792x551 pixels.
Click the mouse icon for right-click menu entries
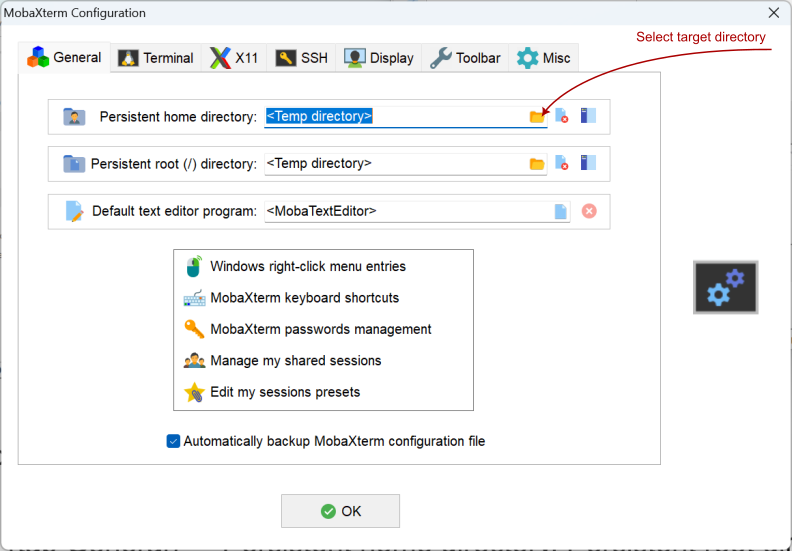(x=194, y=266)
